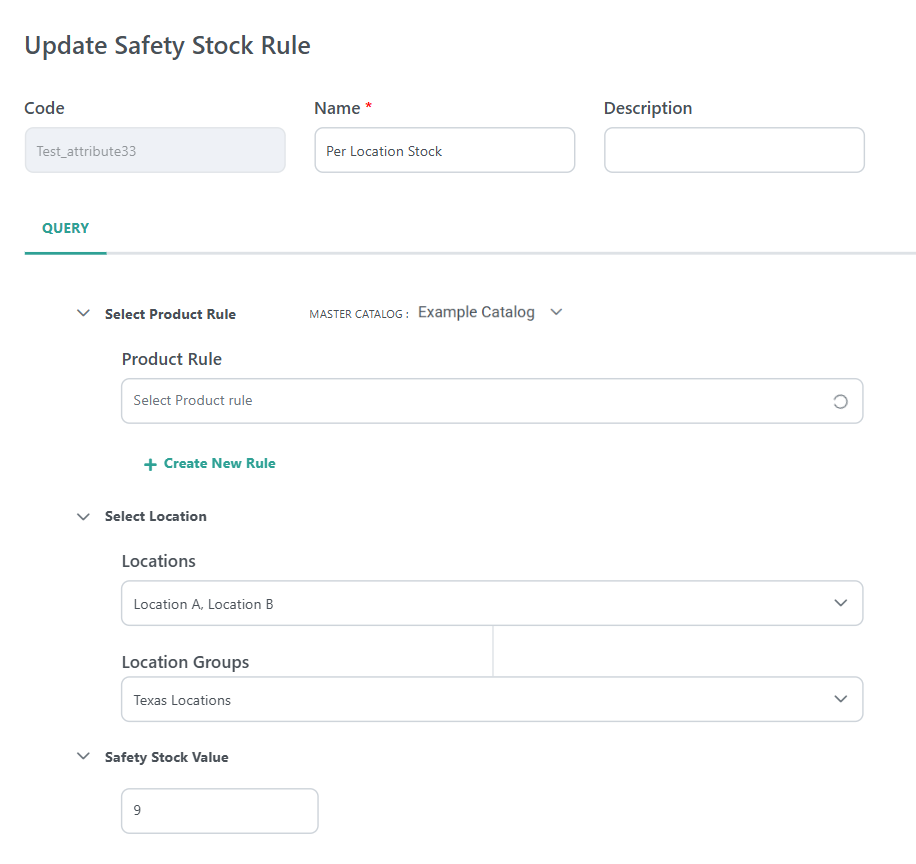
Task: Click the chevron arrow on Location Groups field
Action: click(840, 699)
